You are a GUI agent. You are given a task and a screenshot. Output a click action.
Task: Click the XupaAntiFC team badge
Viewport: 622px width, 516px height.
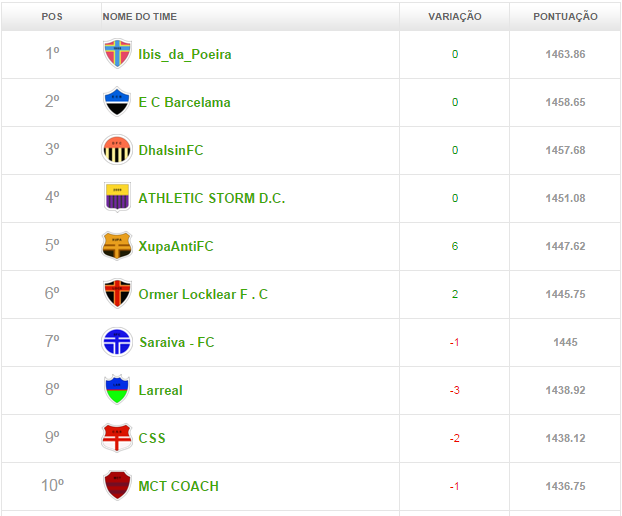(117, 246)
